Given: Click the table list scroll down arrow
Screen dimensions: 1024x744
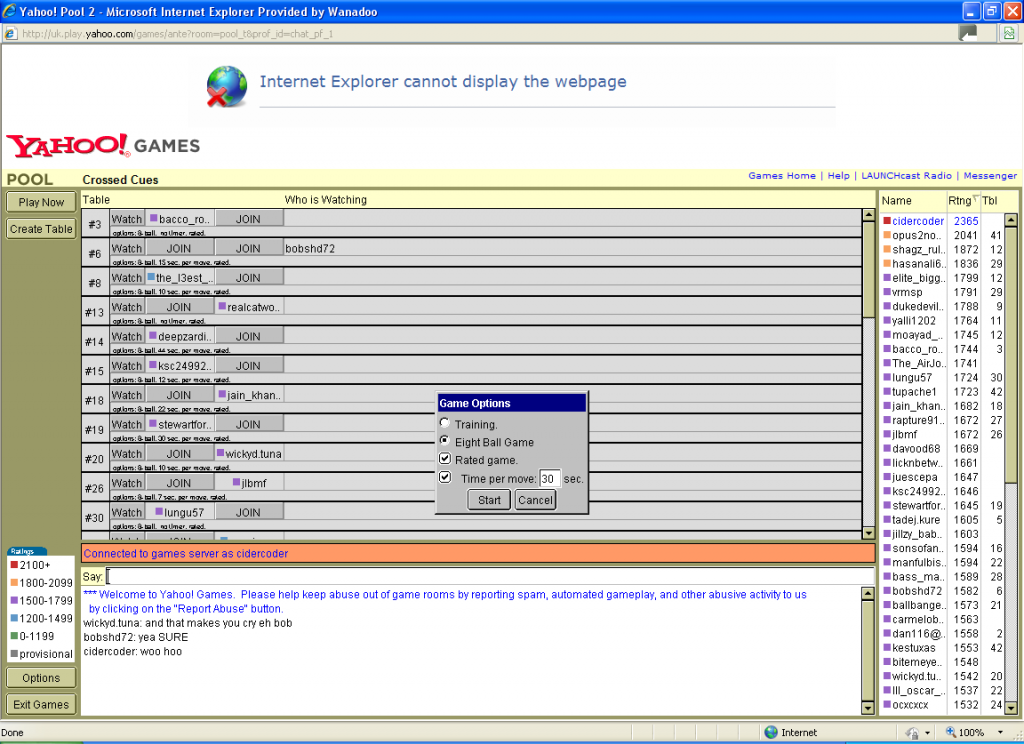Looking at the screenshot, I should click(x=869, y=533).
